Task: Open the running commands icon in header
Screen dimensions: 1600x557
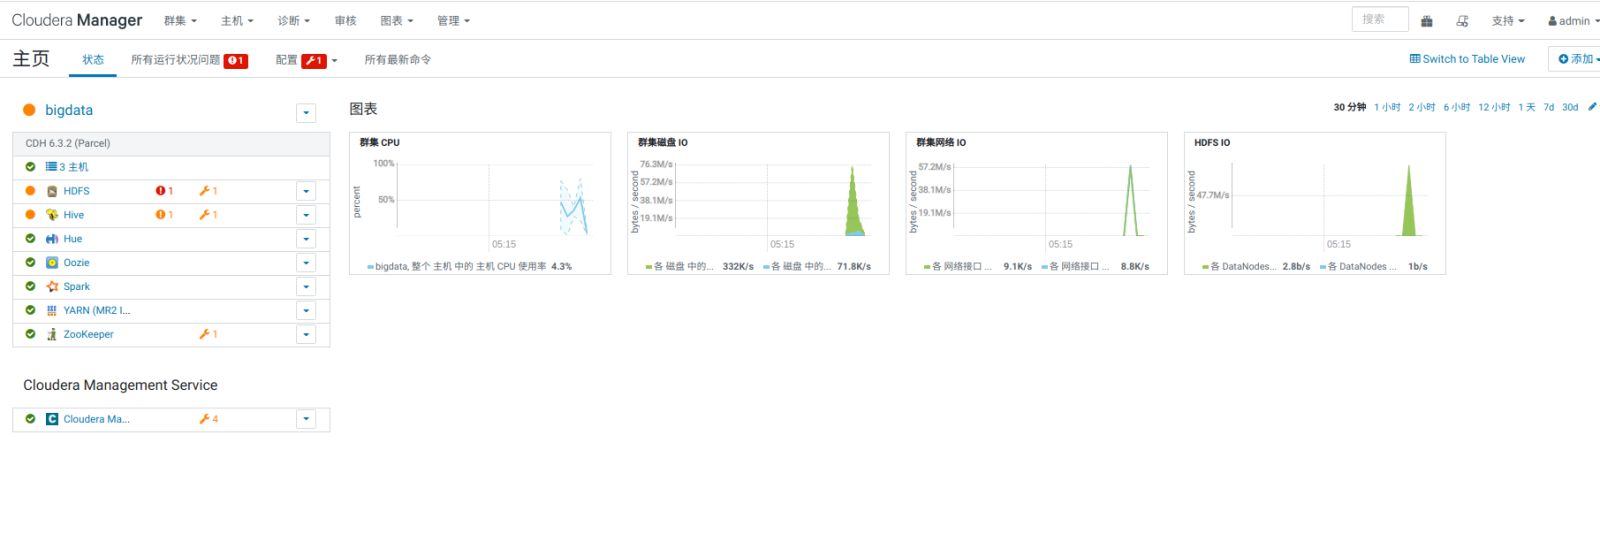Action: coord(1462,21)
